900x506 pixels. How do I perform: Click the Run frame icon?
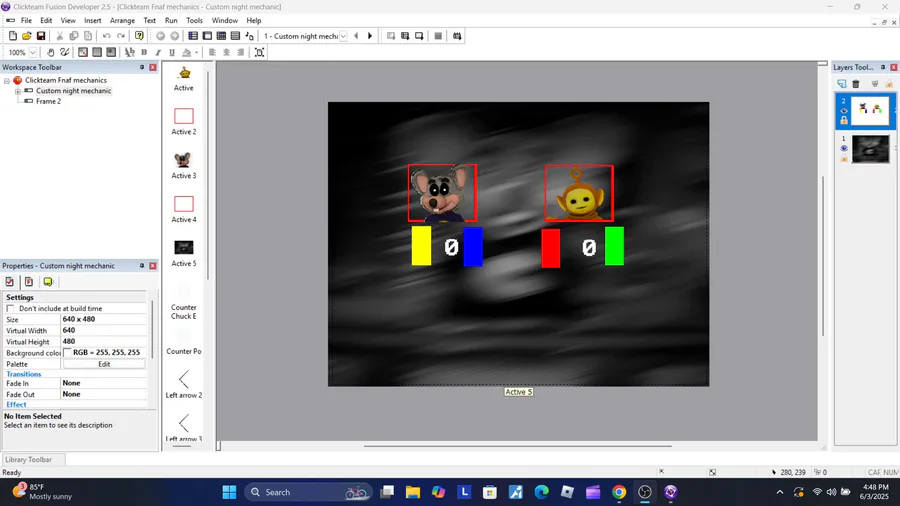tap(419, 36)
